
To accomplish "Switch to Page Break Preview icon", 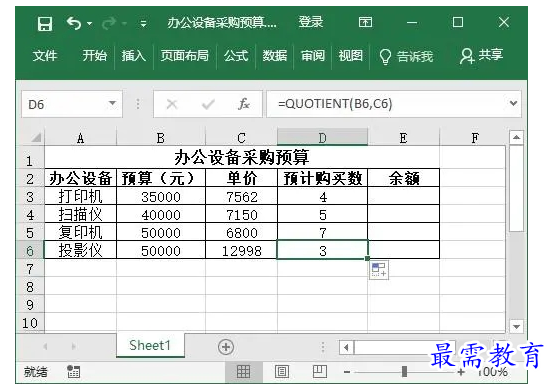I will (320, 371).
